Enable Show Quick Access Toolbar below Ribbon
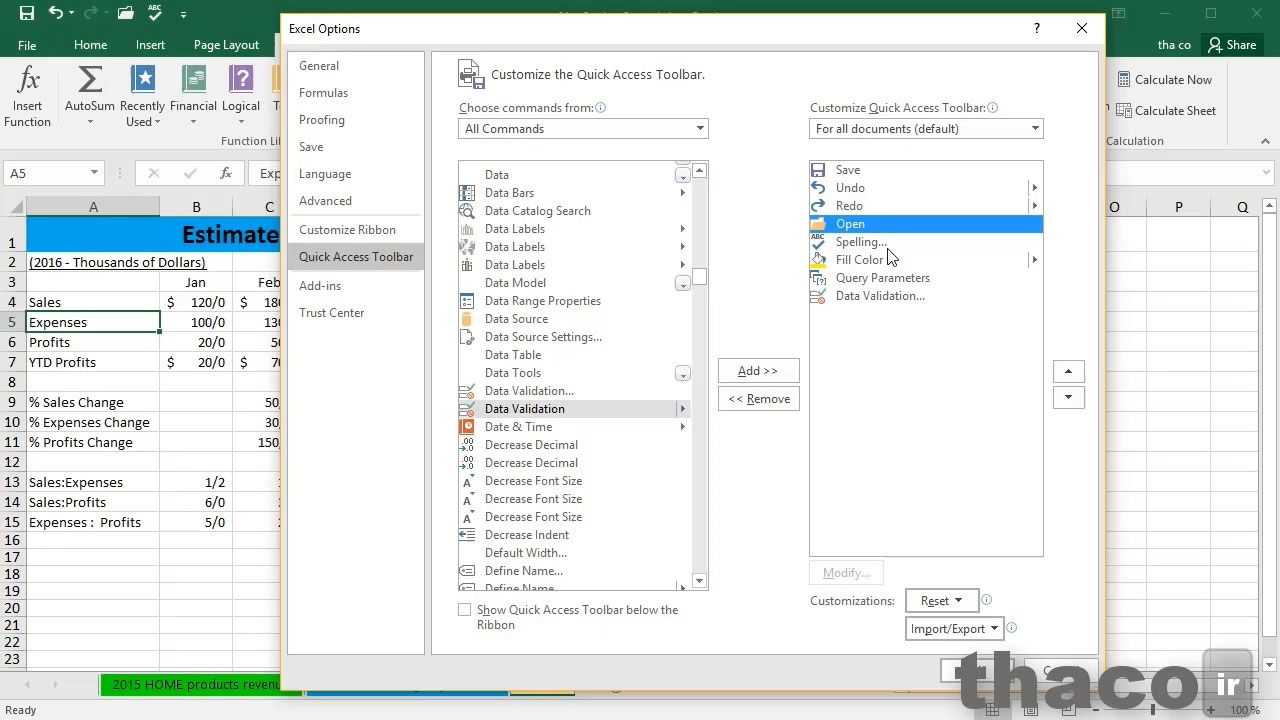 pyautogui.click(x=464, y=610)
